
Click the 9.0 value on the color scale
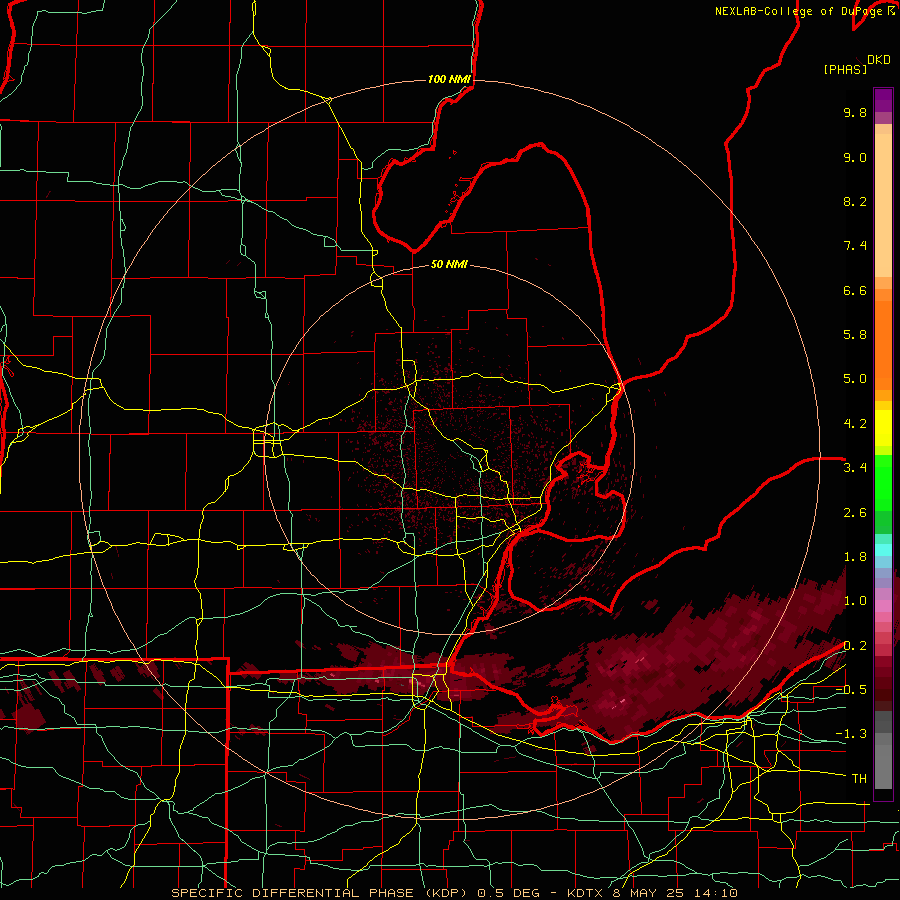tap(855, 157)
